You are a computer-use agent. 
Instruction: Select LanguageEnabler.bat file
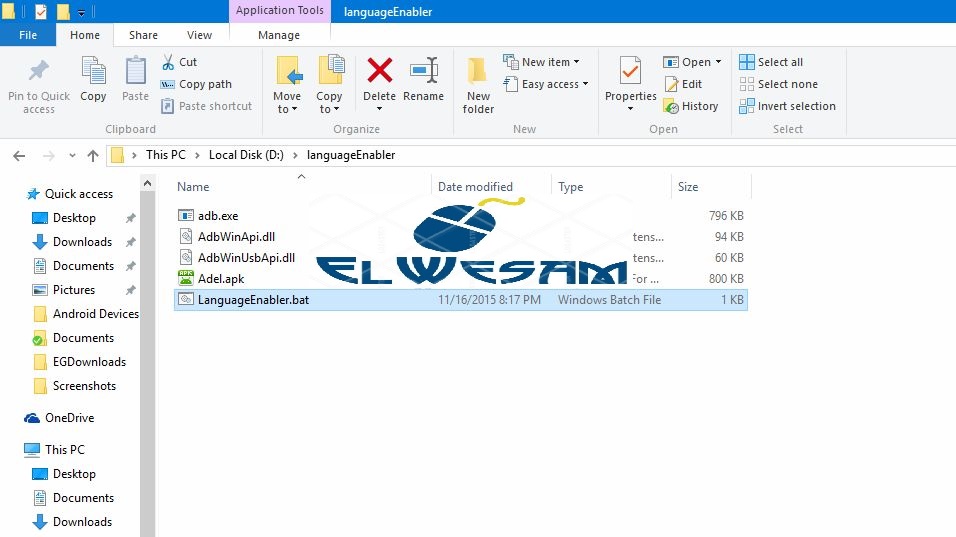pyautogui.click(x=460, y=300)
